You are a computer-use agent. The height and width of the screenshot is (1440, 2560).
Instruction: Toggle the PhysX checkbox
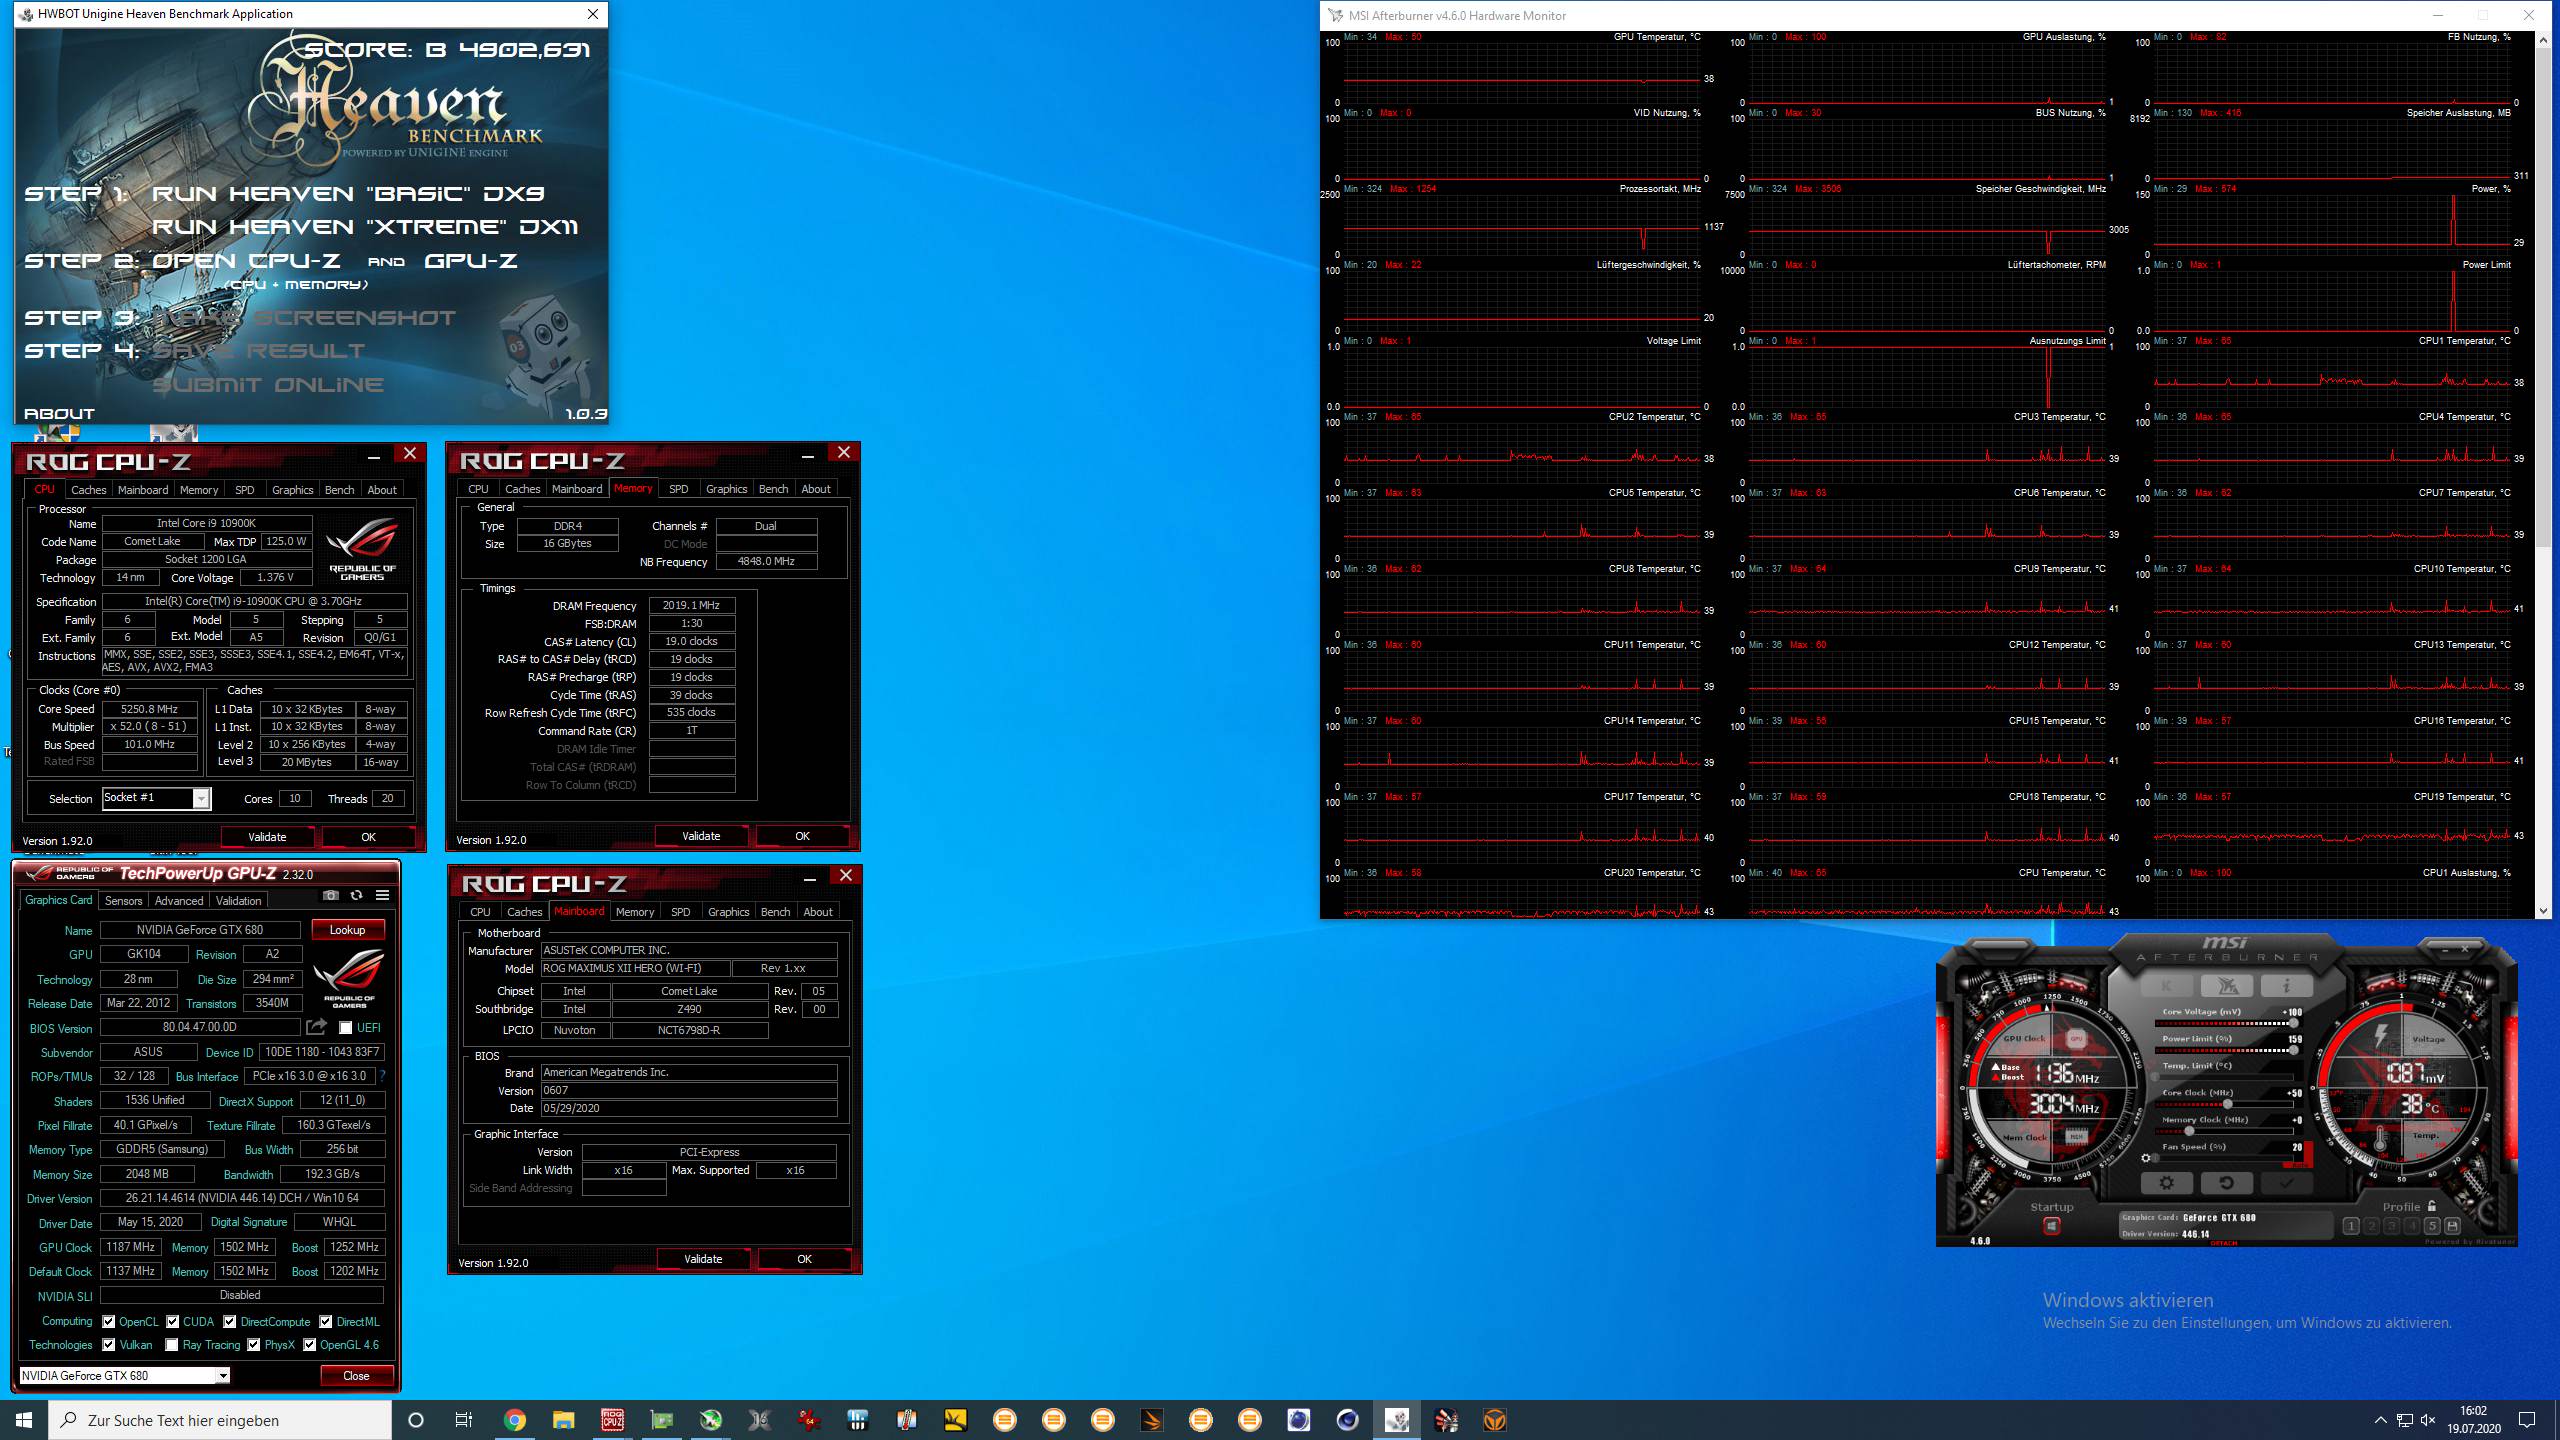tap(254, 1345)
